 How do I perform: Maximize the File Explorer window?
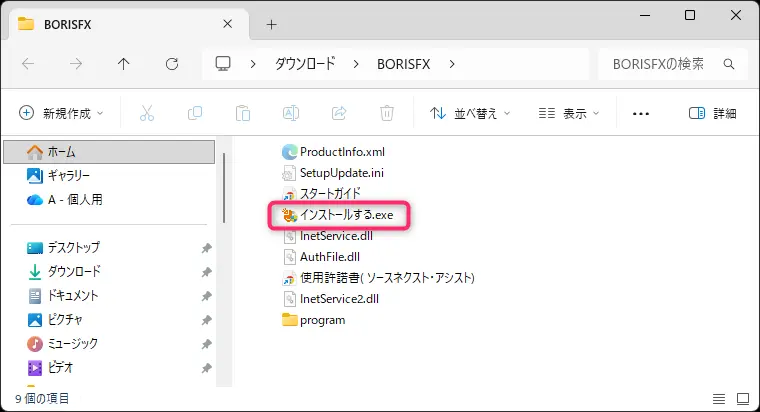pyautogui.click(x=690, y=16)
